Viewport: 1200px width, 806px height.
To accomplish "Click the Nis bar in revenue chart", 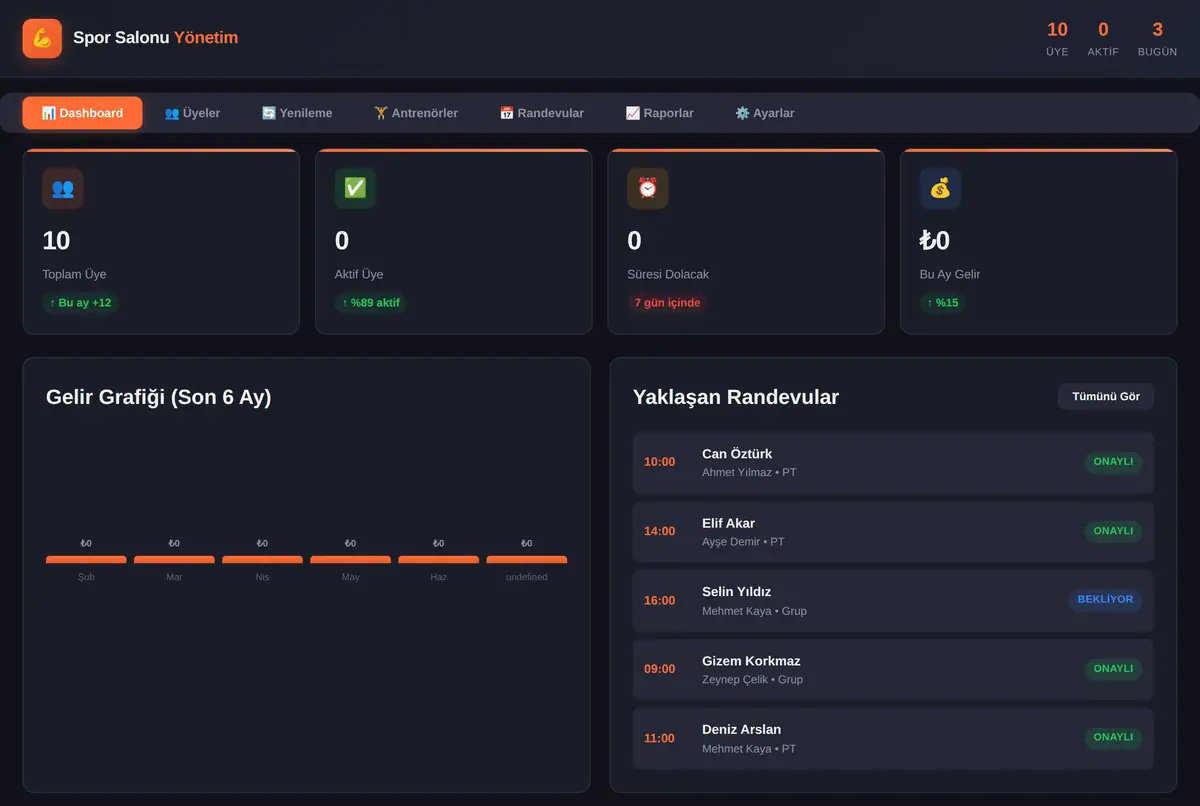I will (x=262, y=560).
